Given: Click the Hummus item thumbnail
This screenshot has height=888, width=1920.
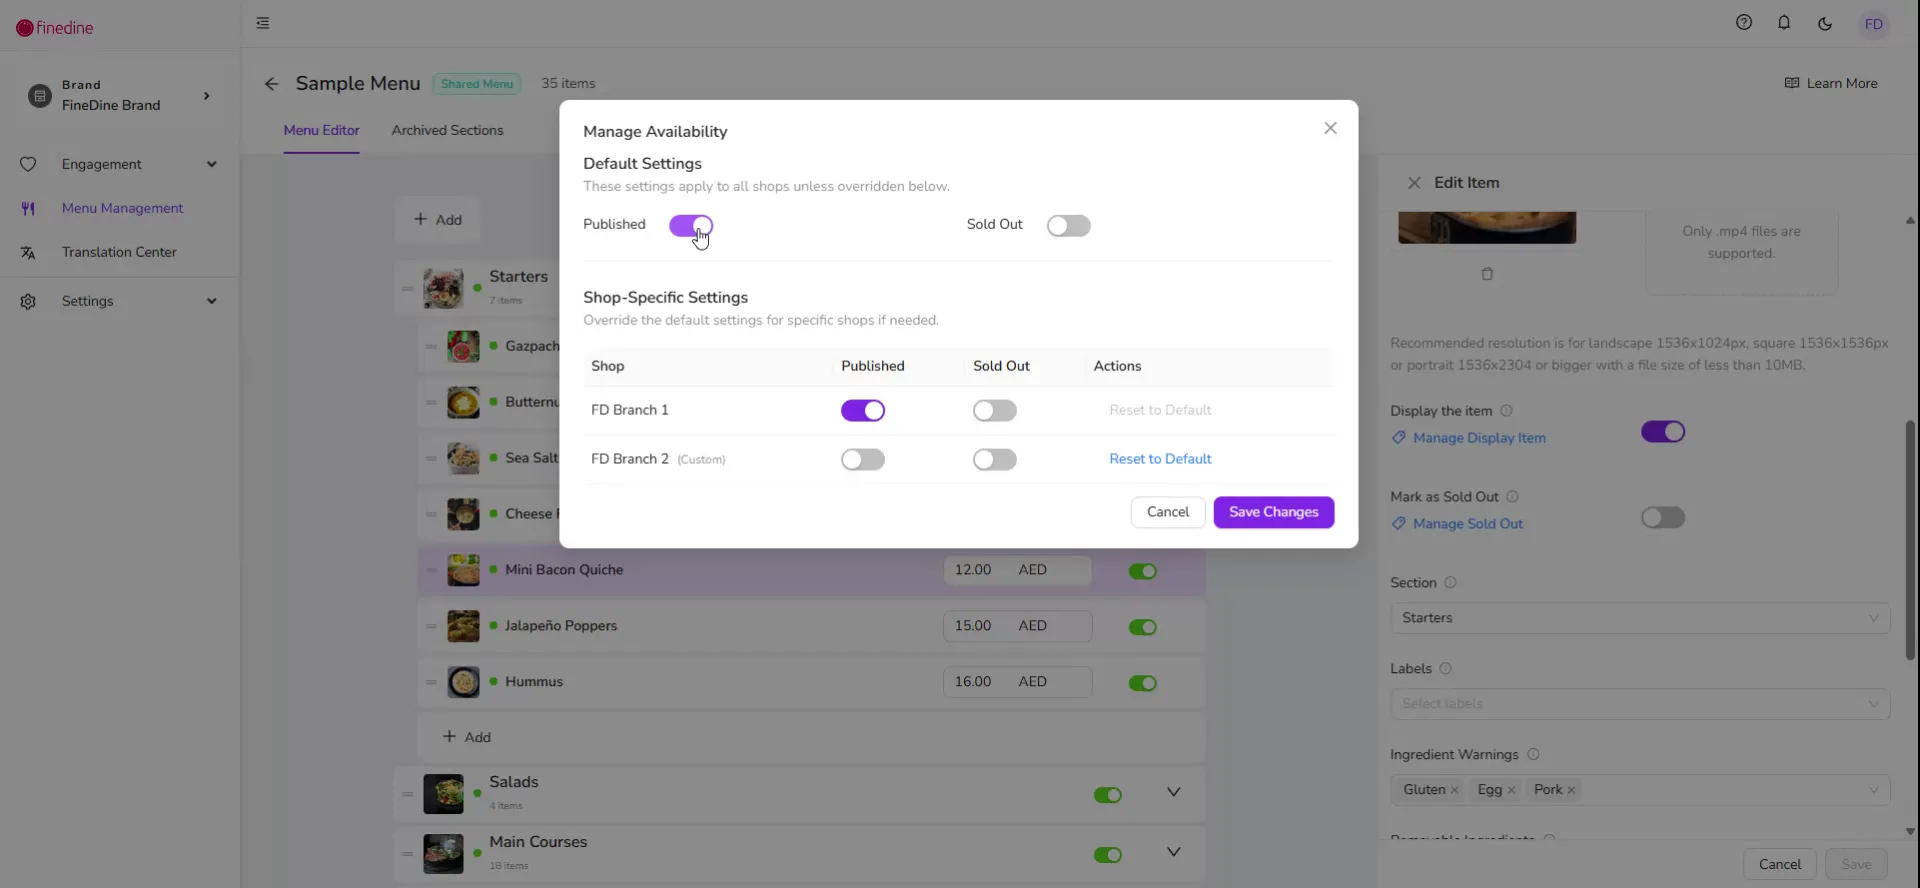Looking at the screenshot, I should click(x=463, y=682).
